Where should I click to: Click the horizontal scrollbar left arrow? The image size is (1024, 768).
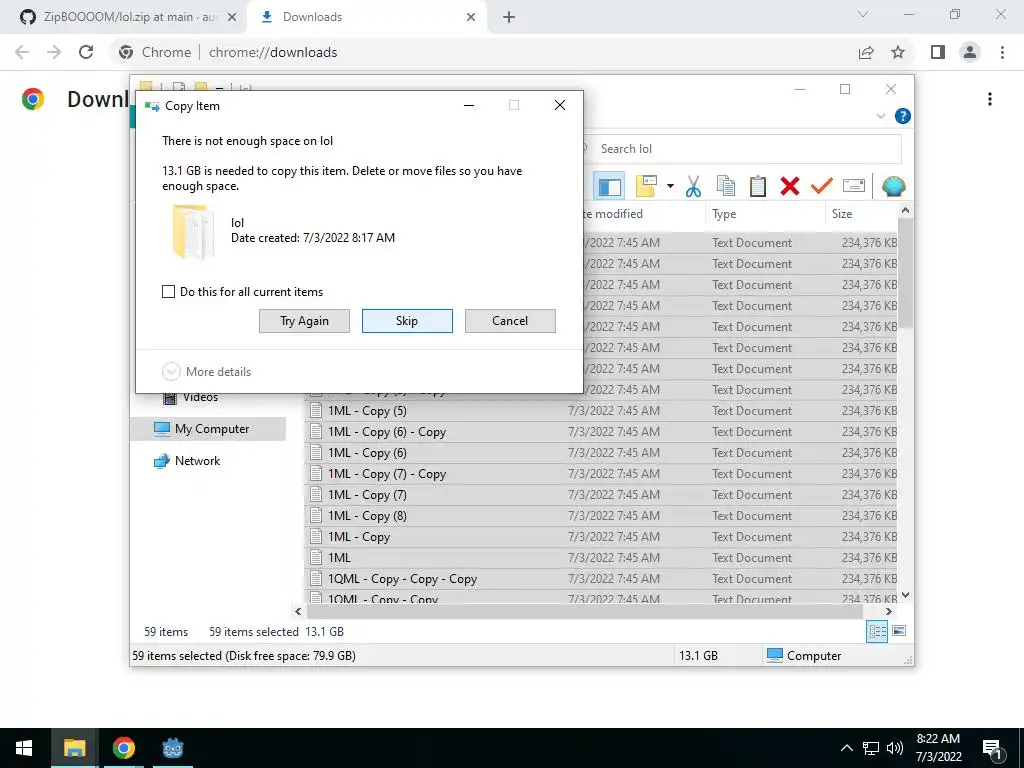(298, 612)
